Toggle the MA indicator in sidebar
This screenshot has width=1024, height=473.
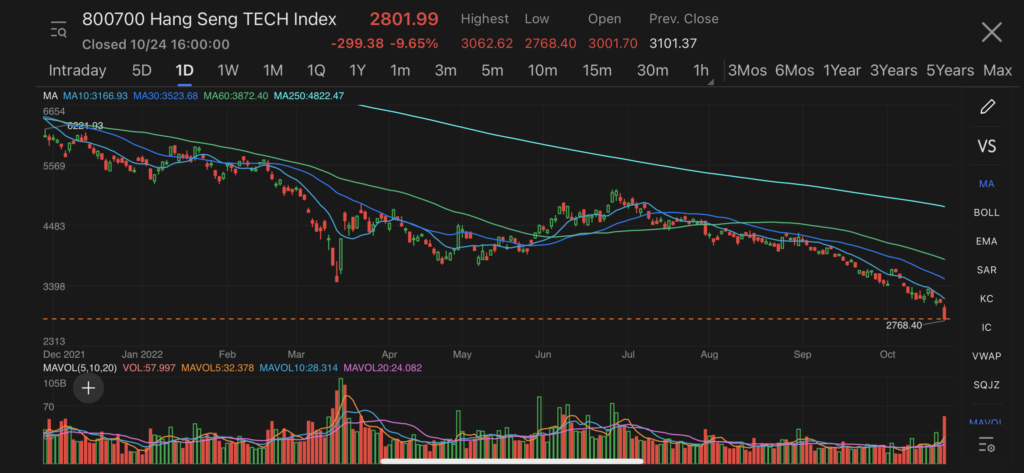986,184
